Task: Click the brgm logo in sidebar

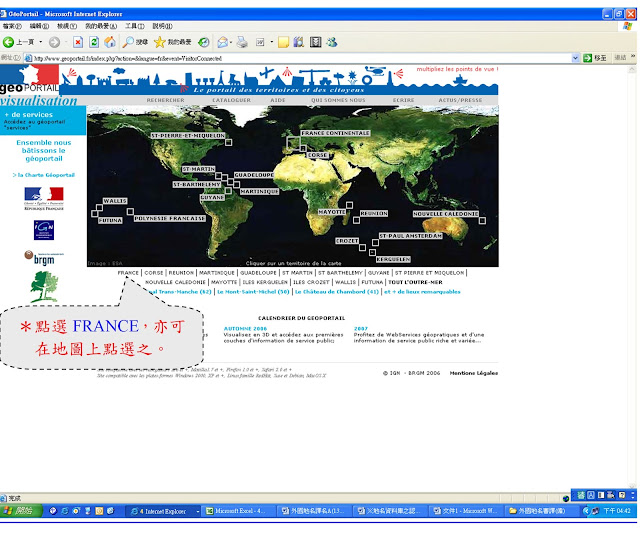Action: coord(44,258)
